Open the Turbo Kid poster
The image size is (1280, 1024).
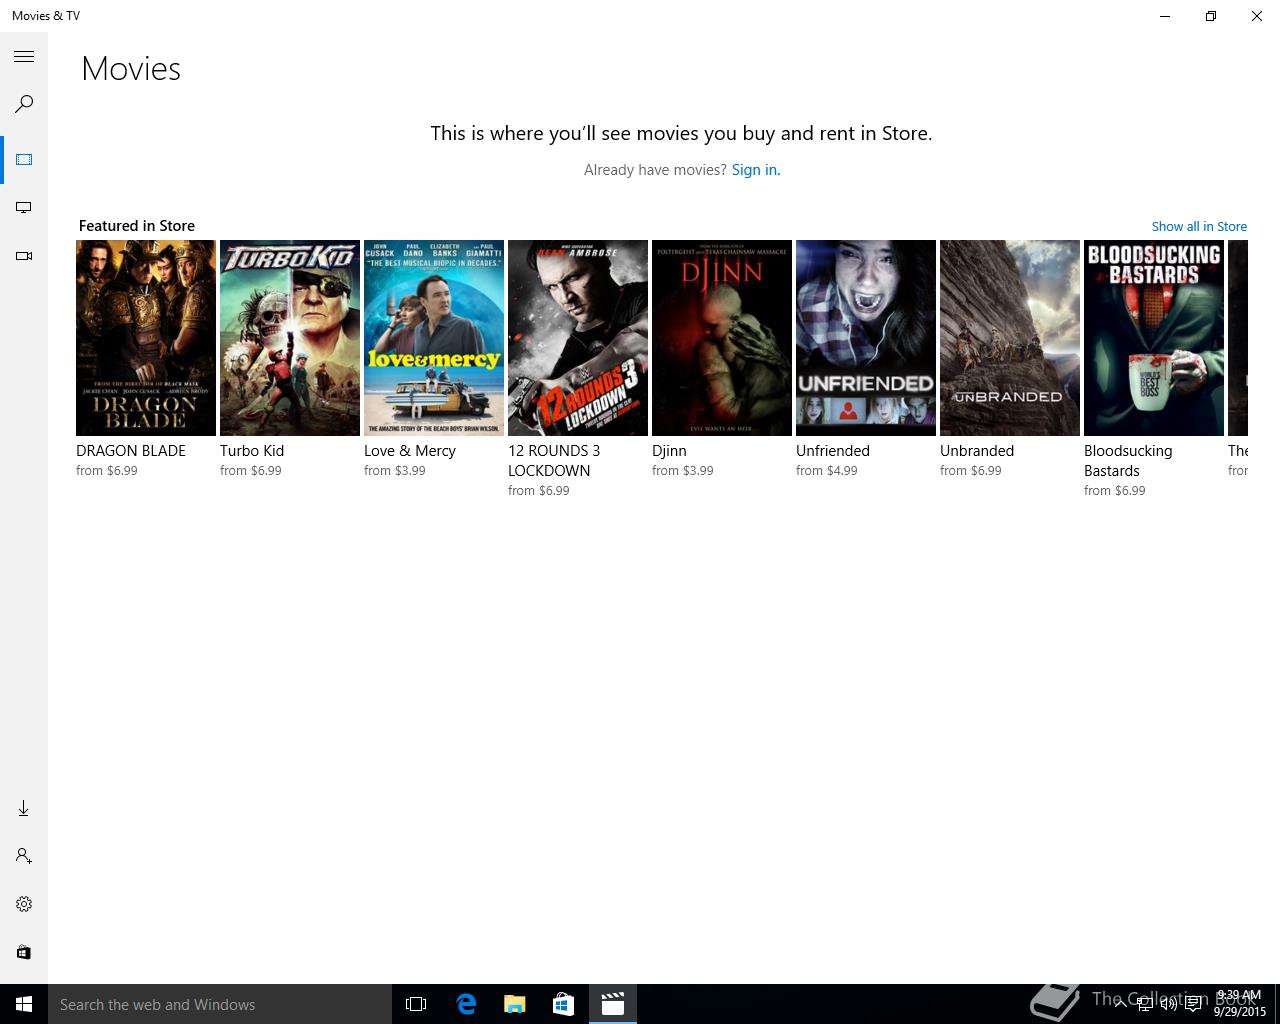(290, 338)
